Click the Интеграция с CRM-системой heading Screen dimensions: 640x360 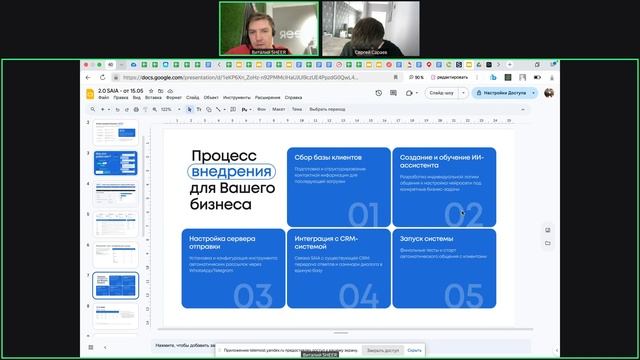326,242
